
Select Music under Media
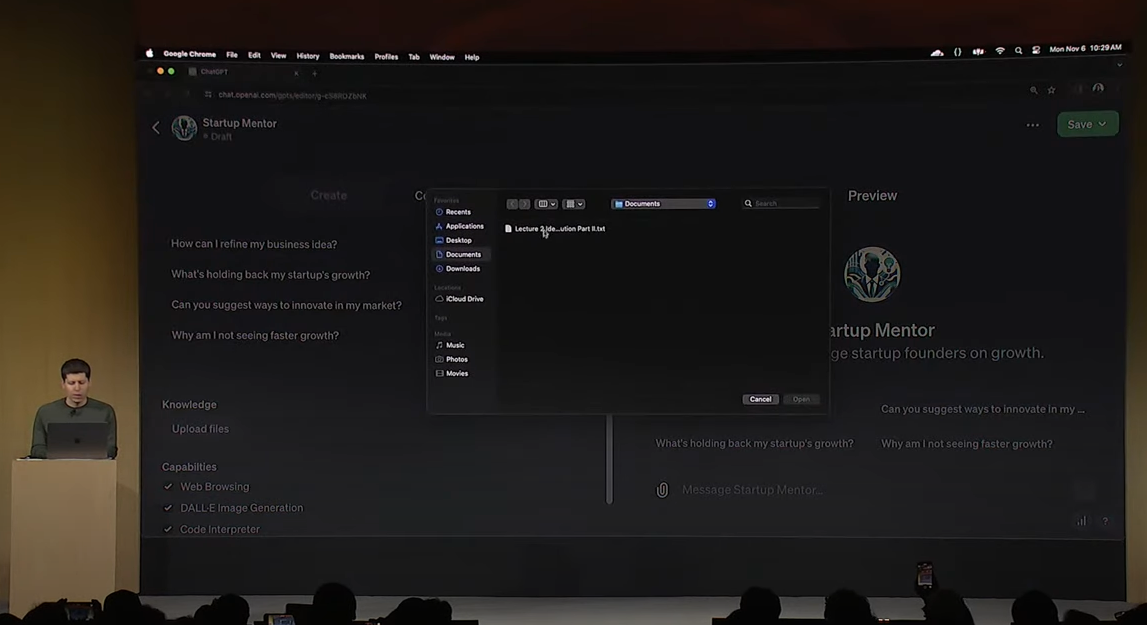[x=454, y=345]
